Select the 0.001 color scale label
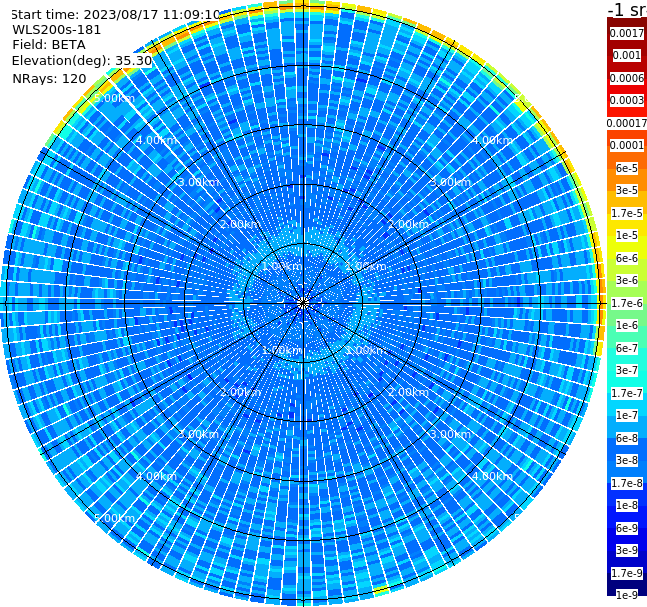This screenshot has height=607, width=647. pyautogui.click(x=627, y=55)
